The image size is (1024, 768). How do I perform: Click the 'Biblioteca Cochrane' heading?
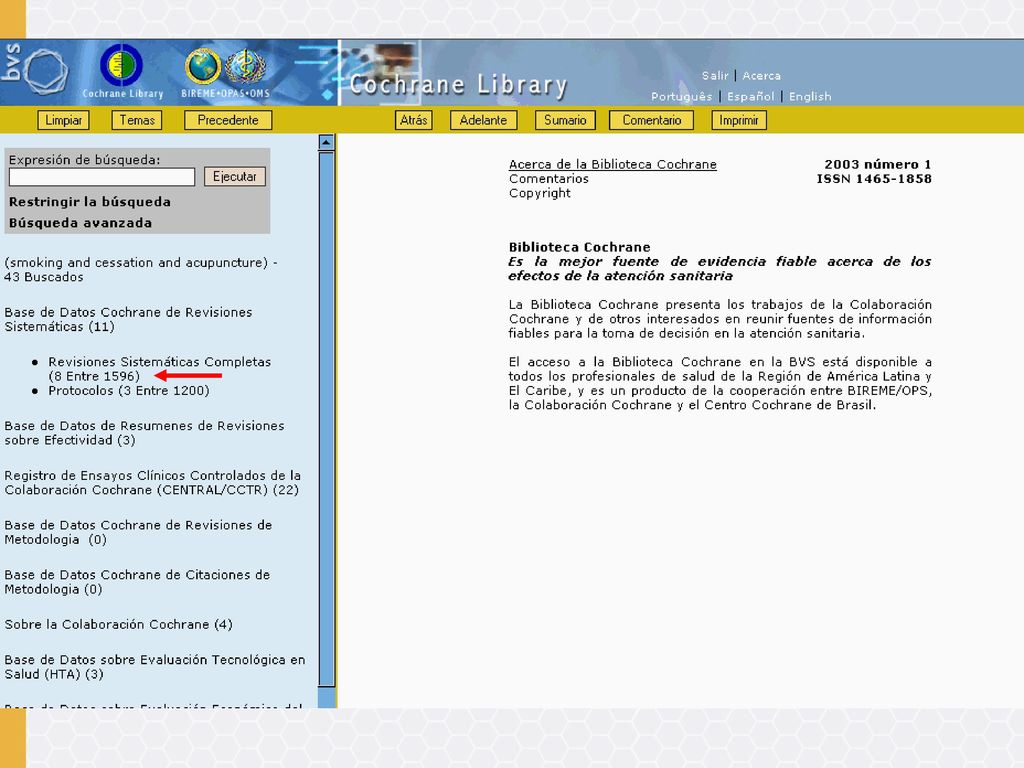[579, 247]
